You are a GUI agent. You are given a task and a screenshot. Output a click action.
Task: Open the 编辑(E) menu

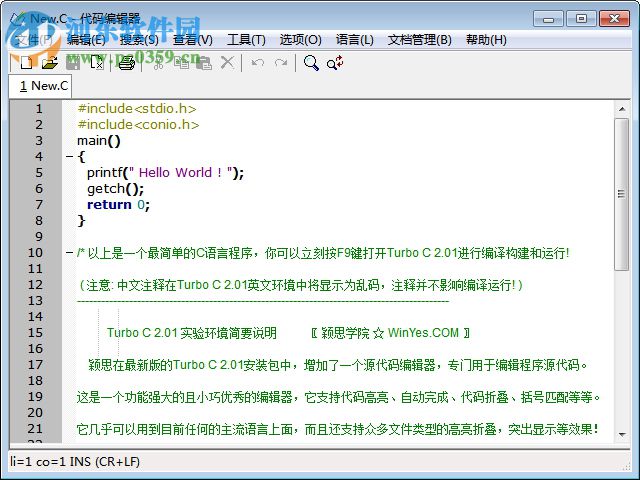pyautogui.click(x=86, y=40)
